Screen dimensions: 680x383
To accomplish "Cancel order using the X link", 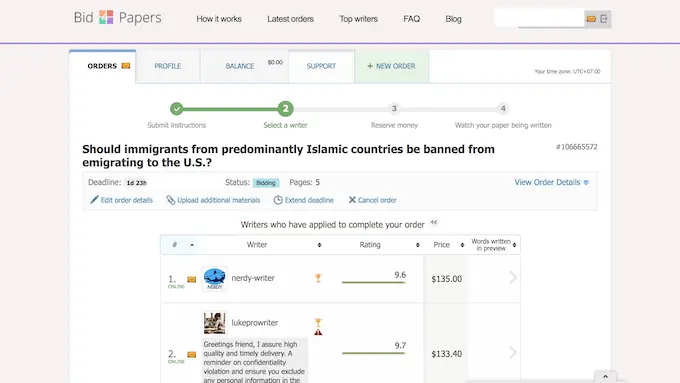I will pos(373,200).
